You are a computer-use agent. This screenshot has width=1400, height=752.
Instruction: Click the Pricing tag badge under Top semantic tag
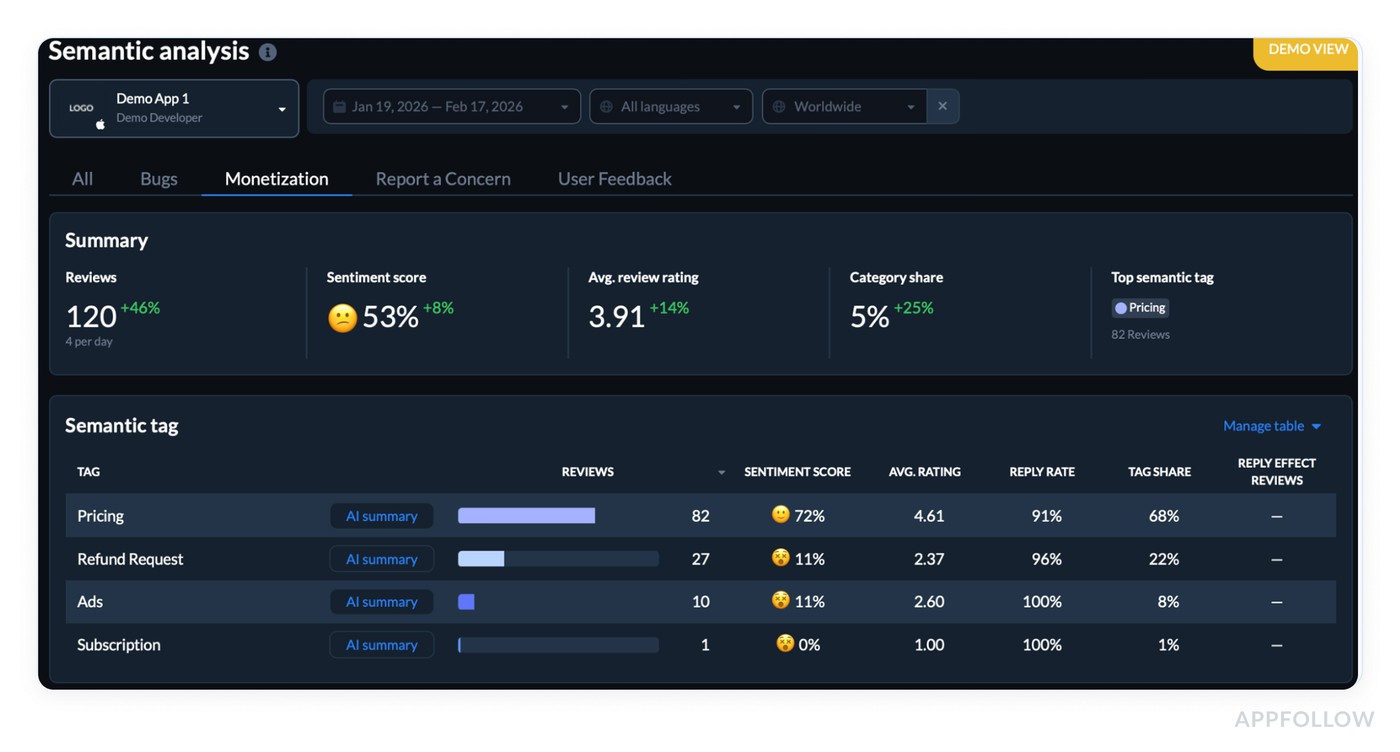point(1139,308)
